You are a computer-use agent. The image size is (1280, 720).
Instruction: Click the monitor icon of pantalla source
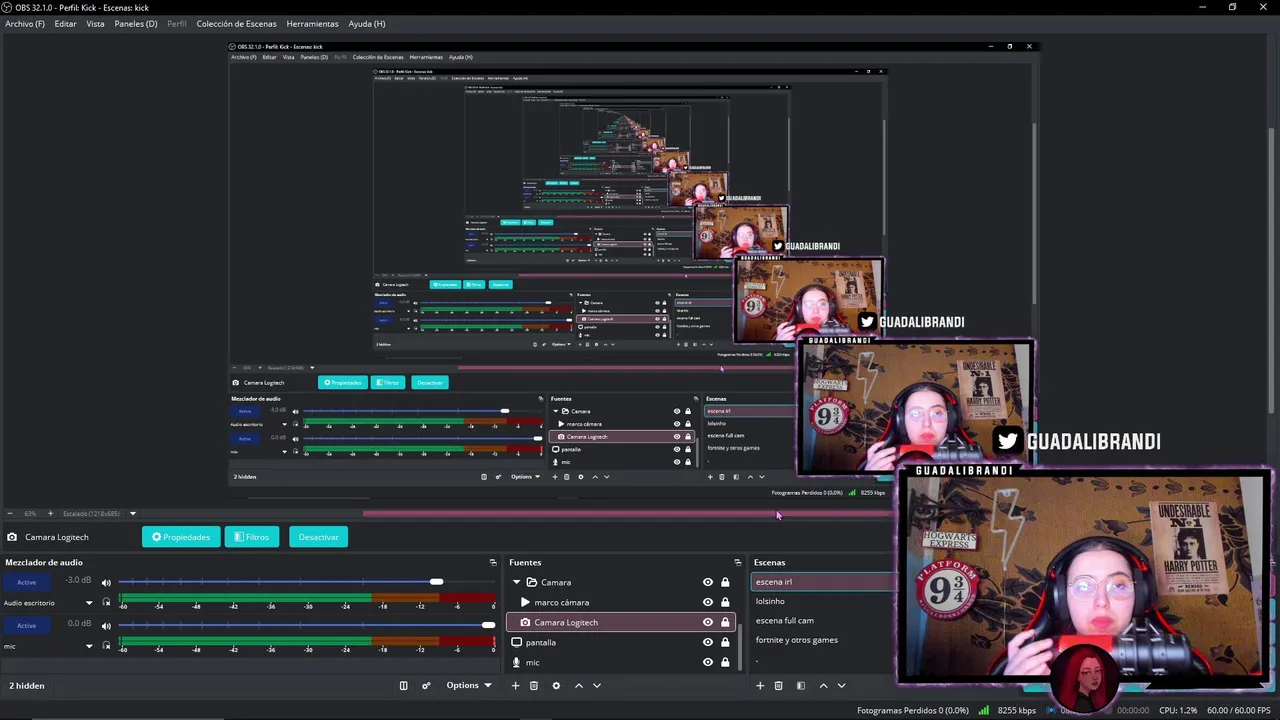516,642
